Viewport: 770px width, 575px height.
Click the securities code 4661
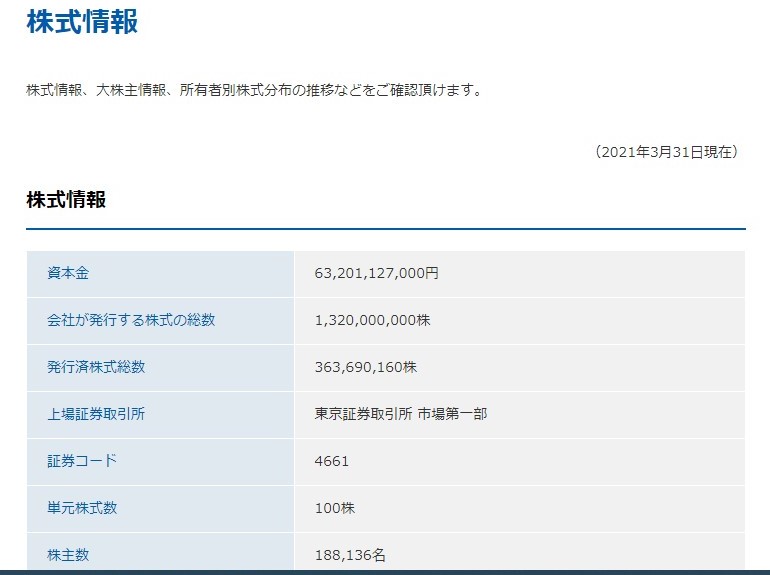tap(331, 461)
